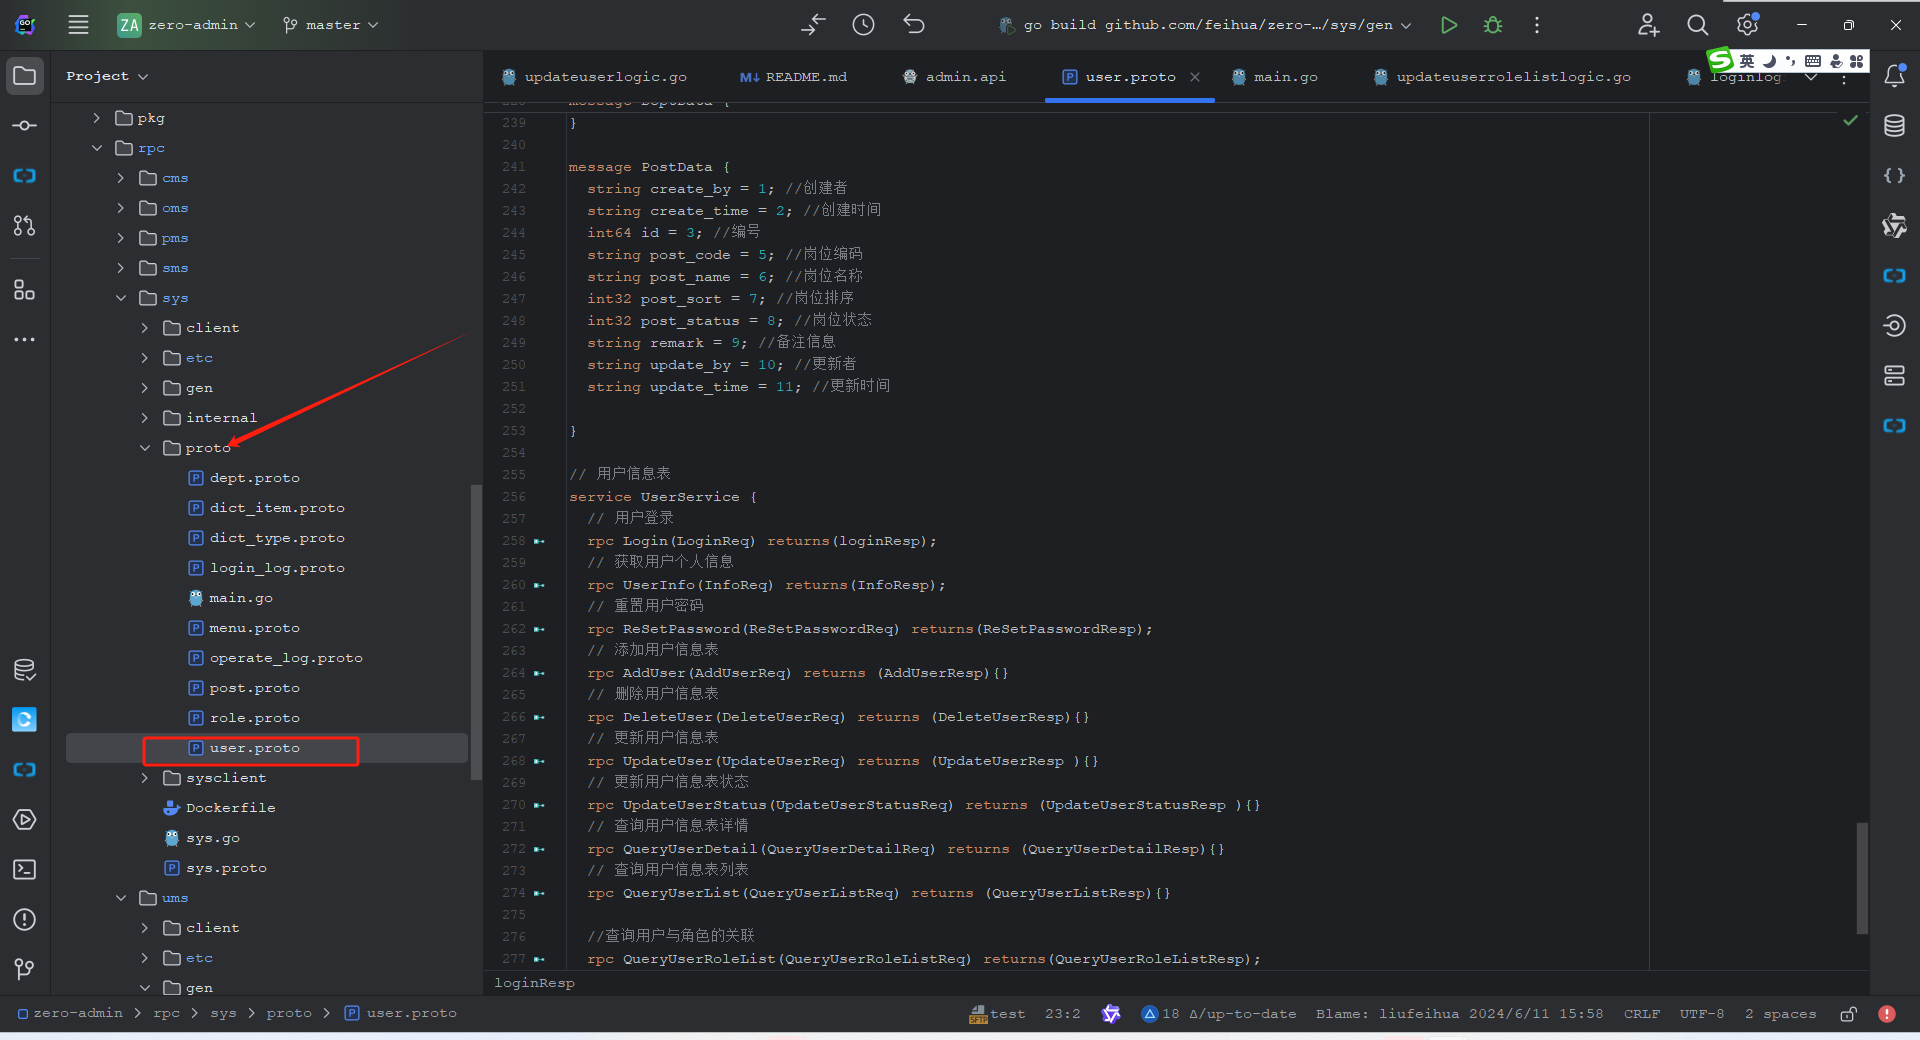Open the Commit tool window
Viewport: 1920px width, 1040px height.
pyautogui.click(x=25, y=126)
